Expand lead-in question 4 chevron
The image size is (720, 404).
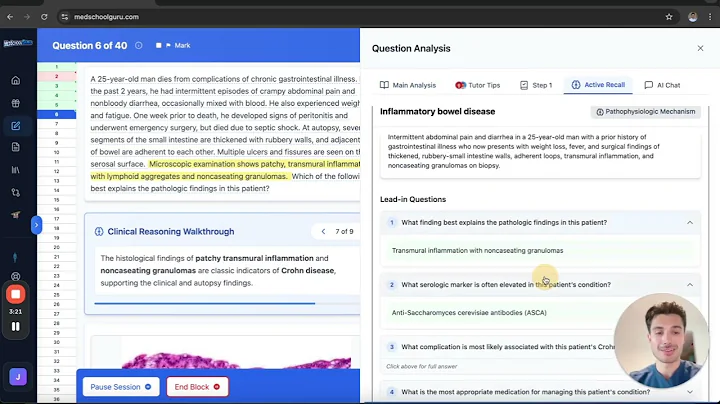(690, 392)
